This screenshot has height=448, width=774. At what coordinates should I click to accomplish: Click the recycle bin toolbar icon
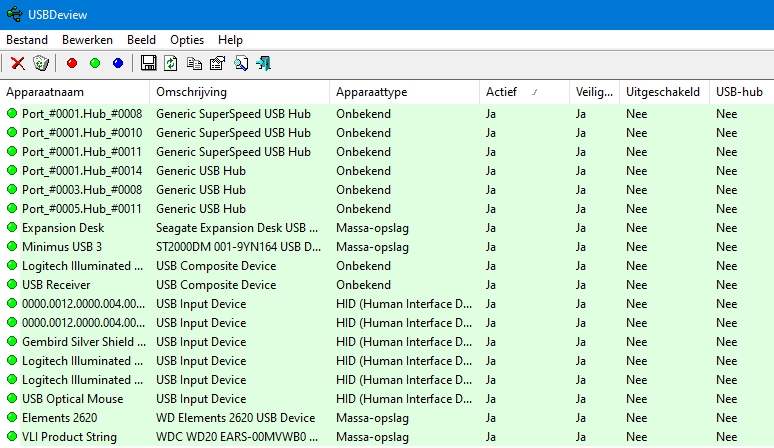point(40,64)
